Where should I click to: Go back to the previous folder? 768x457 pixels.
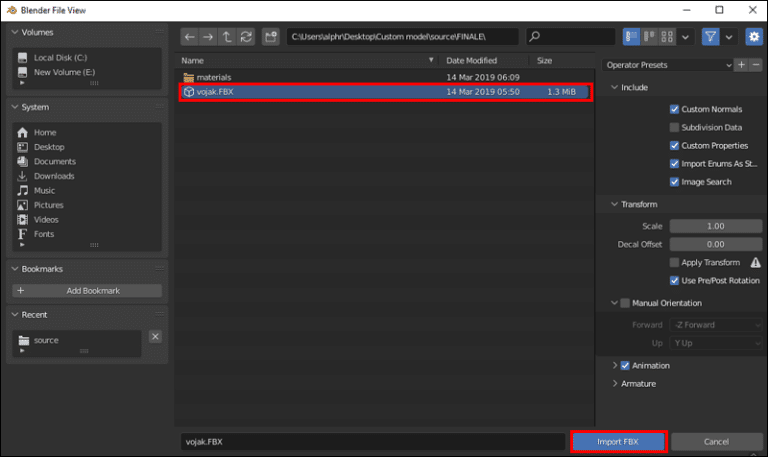[x=190, y=37]
